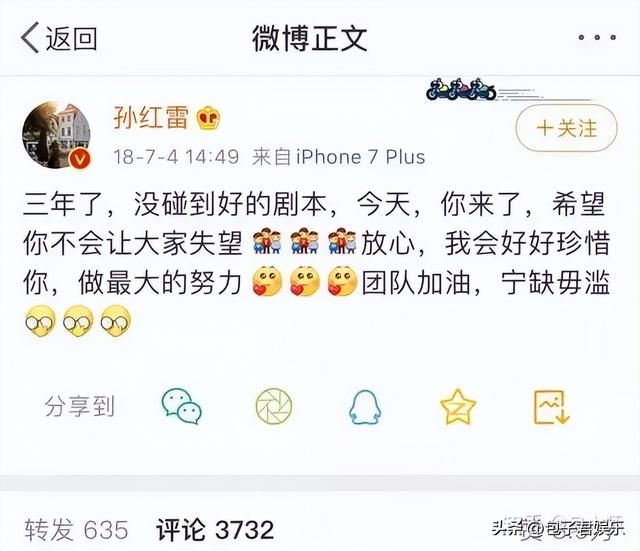The height and width of the screenshot is (551, 640).
Task: Follow 孙红雷 with +关注 button
Action: point(566,128)
